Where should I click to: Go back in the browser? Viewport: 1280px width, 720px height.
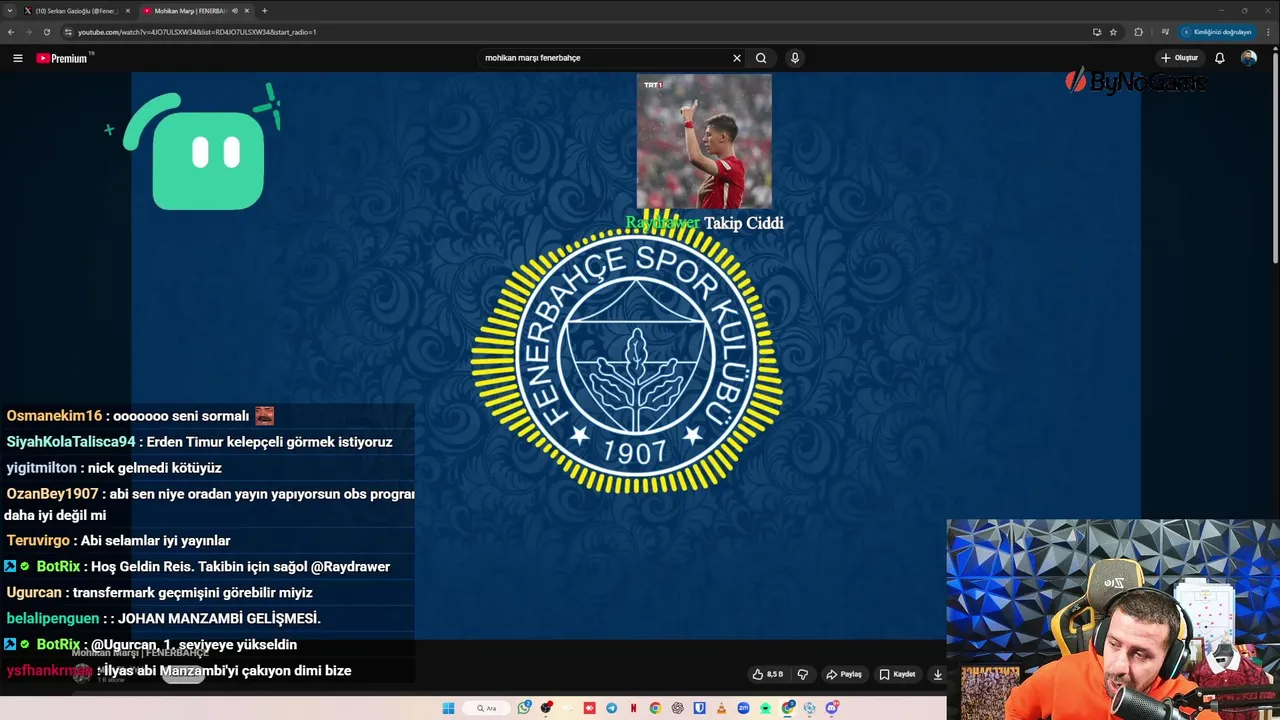tap(11, 32)
